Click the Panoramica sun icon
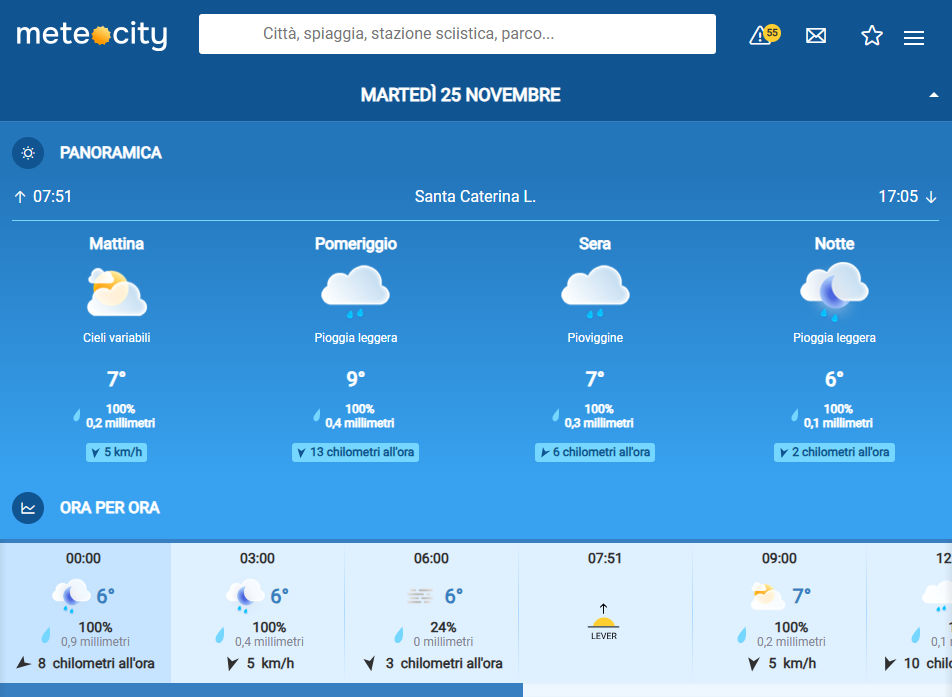This screenshot has width=952, height=697. (28, 153)
